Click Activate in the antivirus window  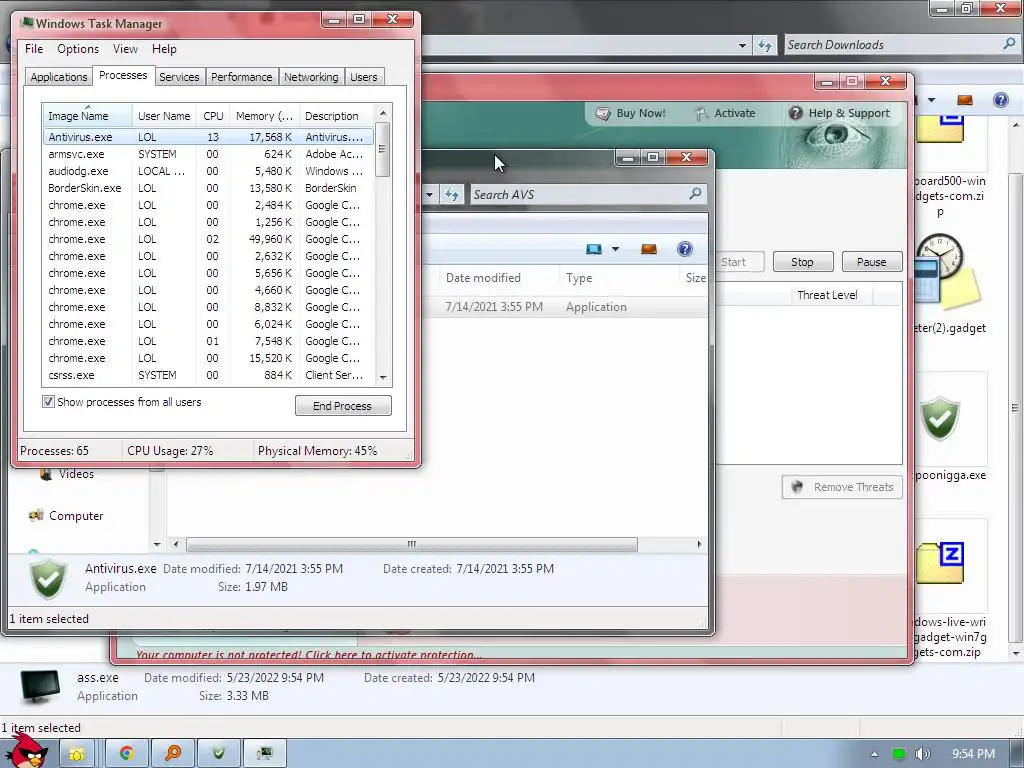[725, 113]
